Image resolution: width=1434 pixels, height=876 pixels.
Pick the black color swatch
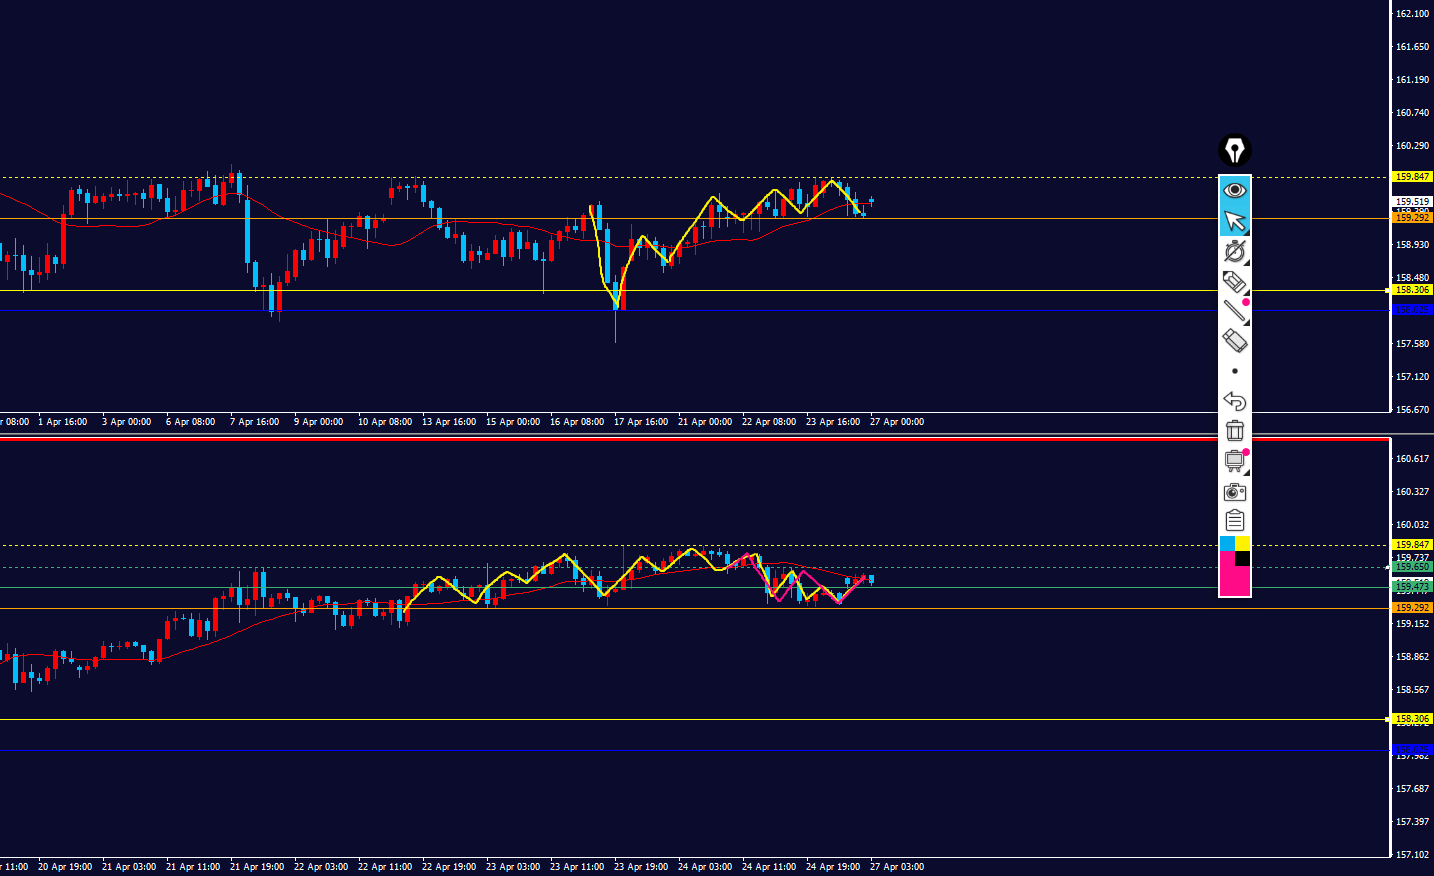1242,558
